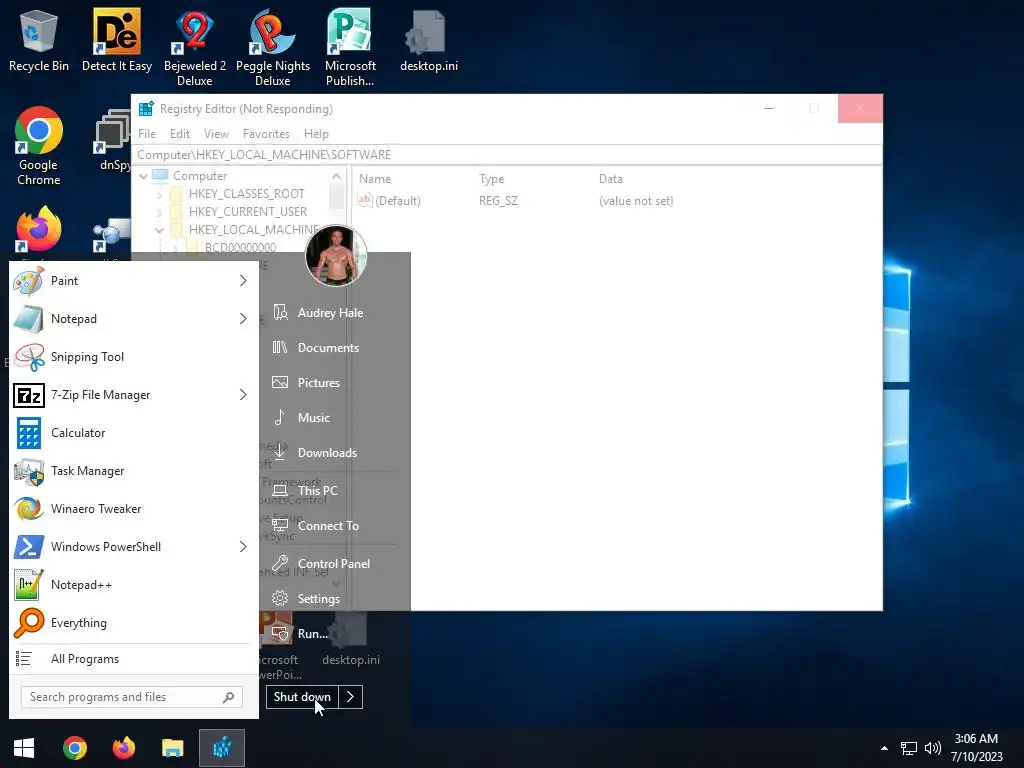The height and width of the screenshot is (768, 1024).
Task: Select the (Default) registry value
Action: pos(389,201)
